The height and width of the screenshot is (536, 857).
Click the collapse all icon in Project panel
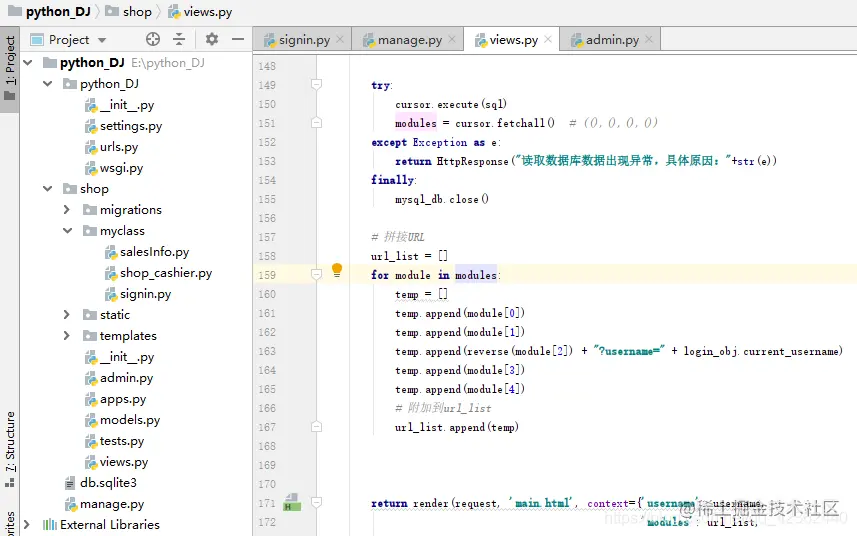click(179, 39)
